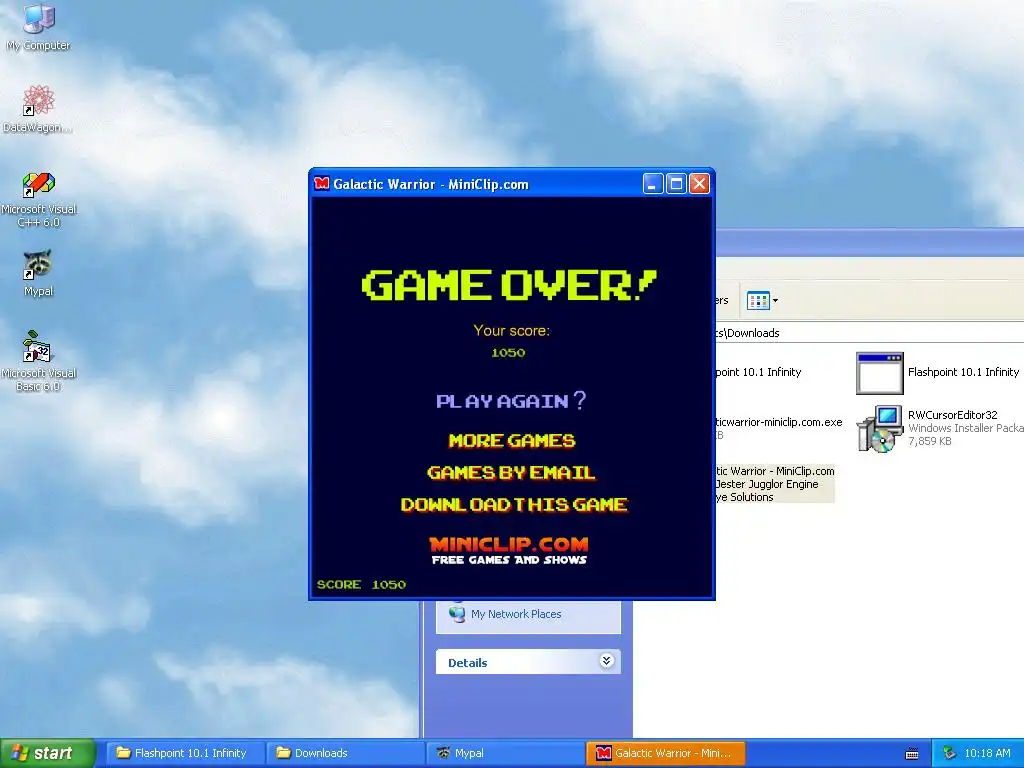Select the galacticwarrior-miniclip.com.exe file name

[x=778, y=422]
